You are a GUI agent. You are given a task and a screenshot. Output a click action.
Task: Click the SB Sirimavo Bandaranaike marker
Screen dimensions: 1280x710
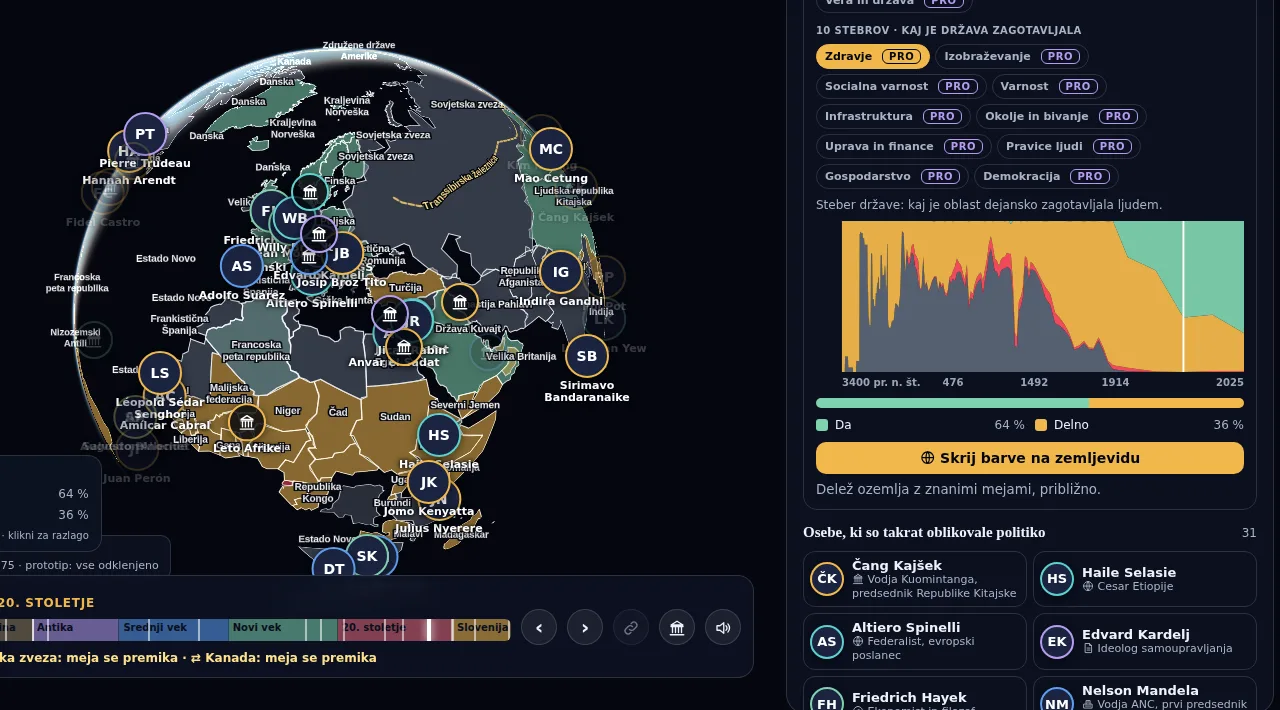point(587,356)
